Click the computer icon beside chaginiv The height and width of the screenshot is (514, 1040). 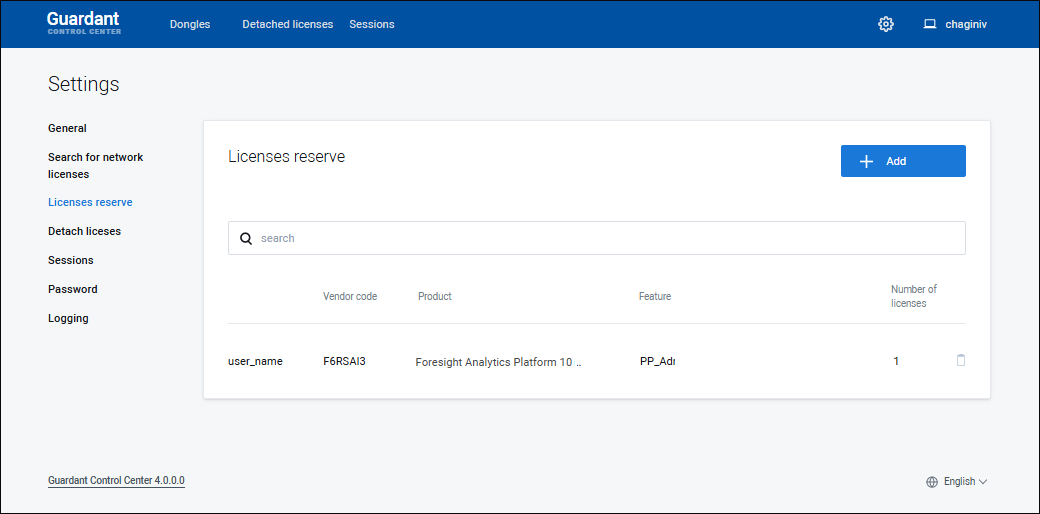pyautogui.click(x=929, y=24)
